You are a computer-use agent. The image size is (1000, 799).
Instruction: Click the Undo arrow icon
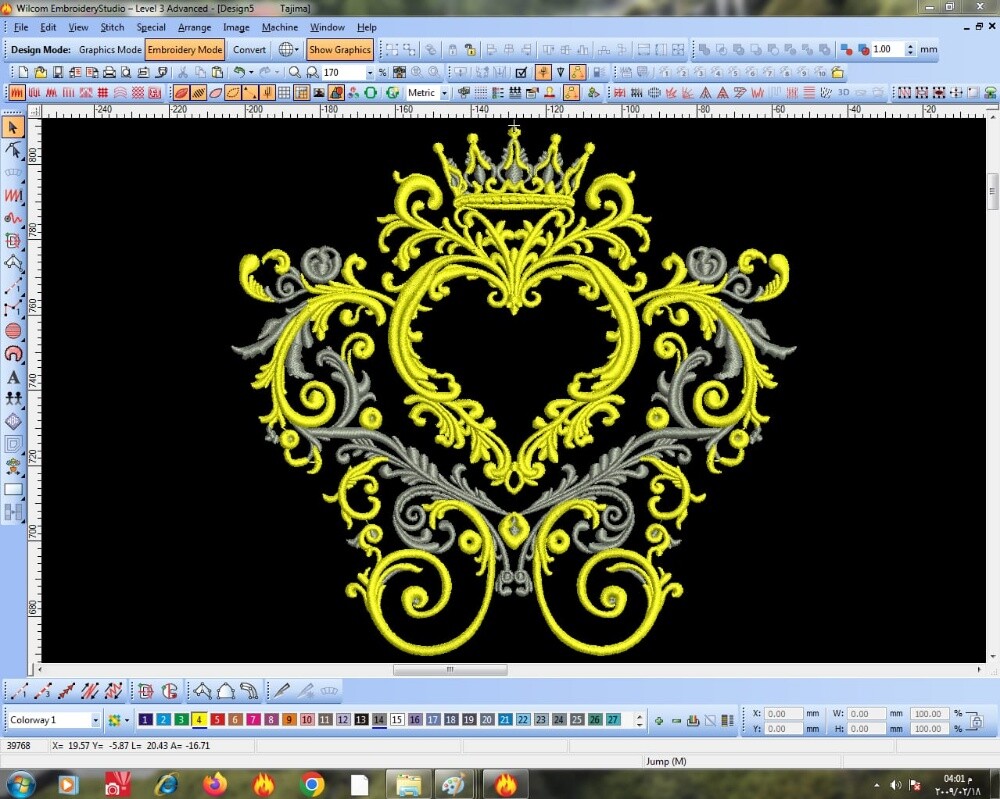click(x=239, y=73)
